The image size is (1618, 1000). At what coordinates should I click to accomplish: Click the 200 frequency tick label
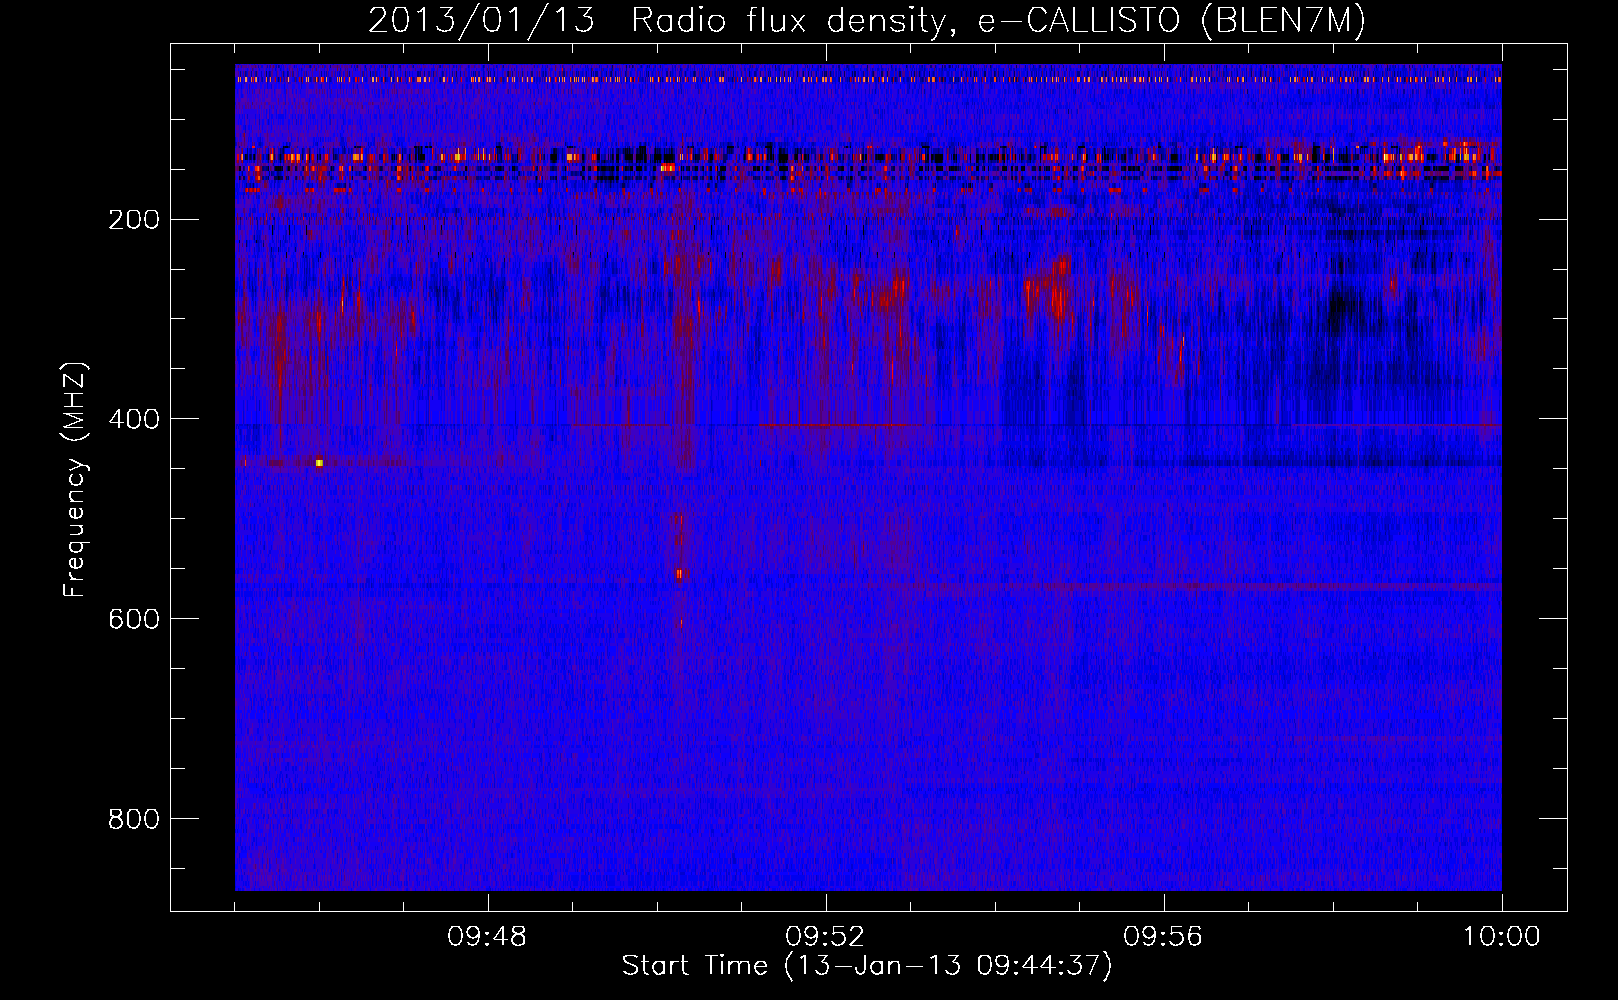pyautogui.click(x=132, y=219)
